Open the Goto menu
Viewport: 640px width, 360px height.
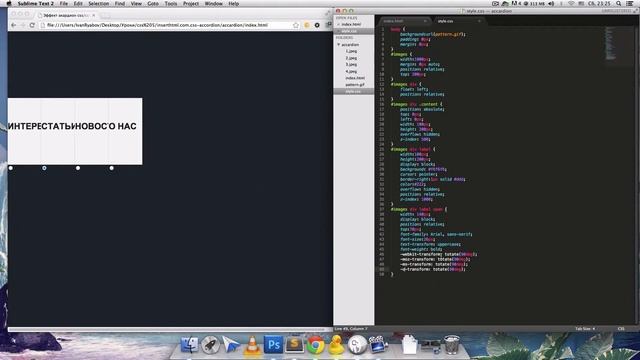point(153,3)
